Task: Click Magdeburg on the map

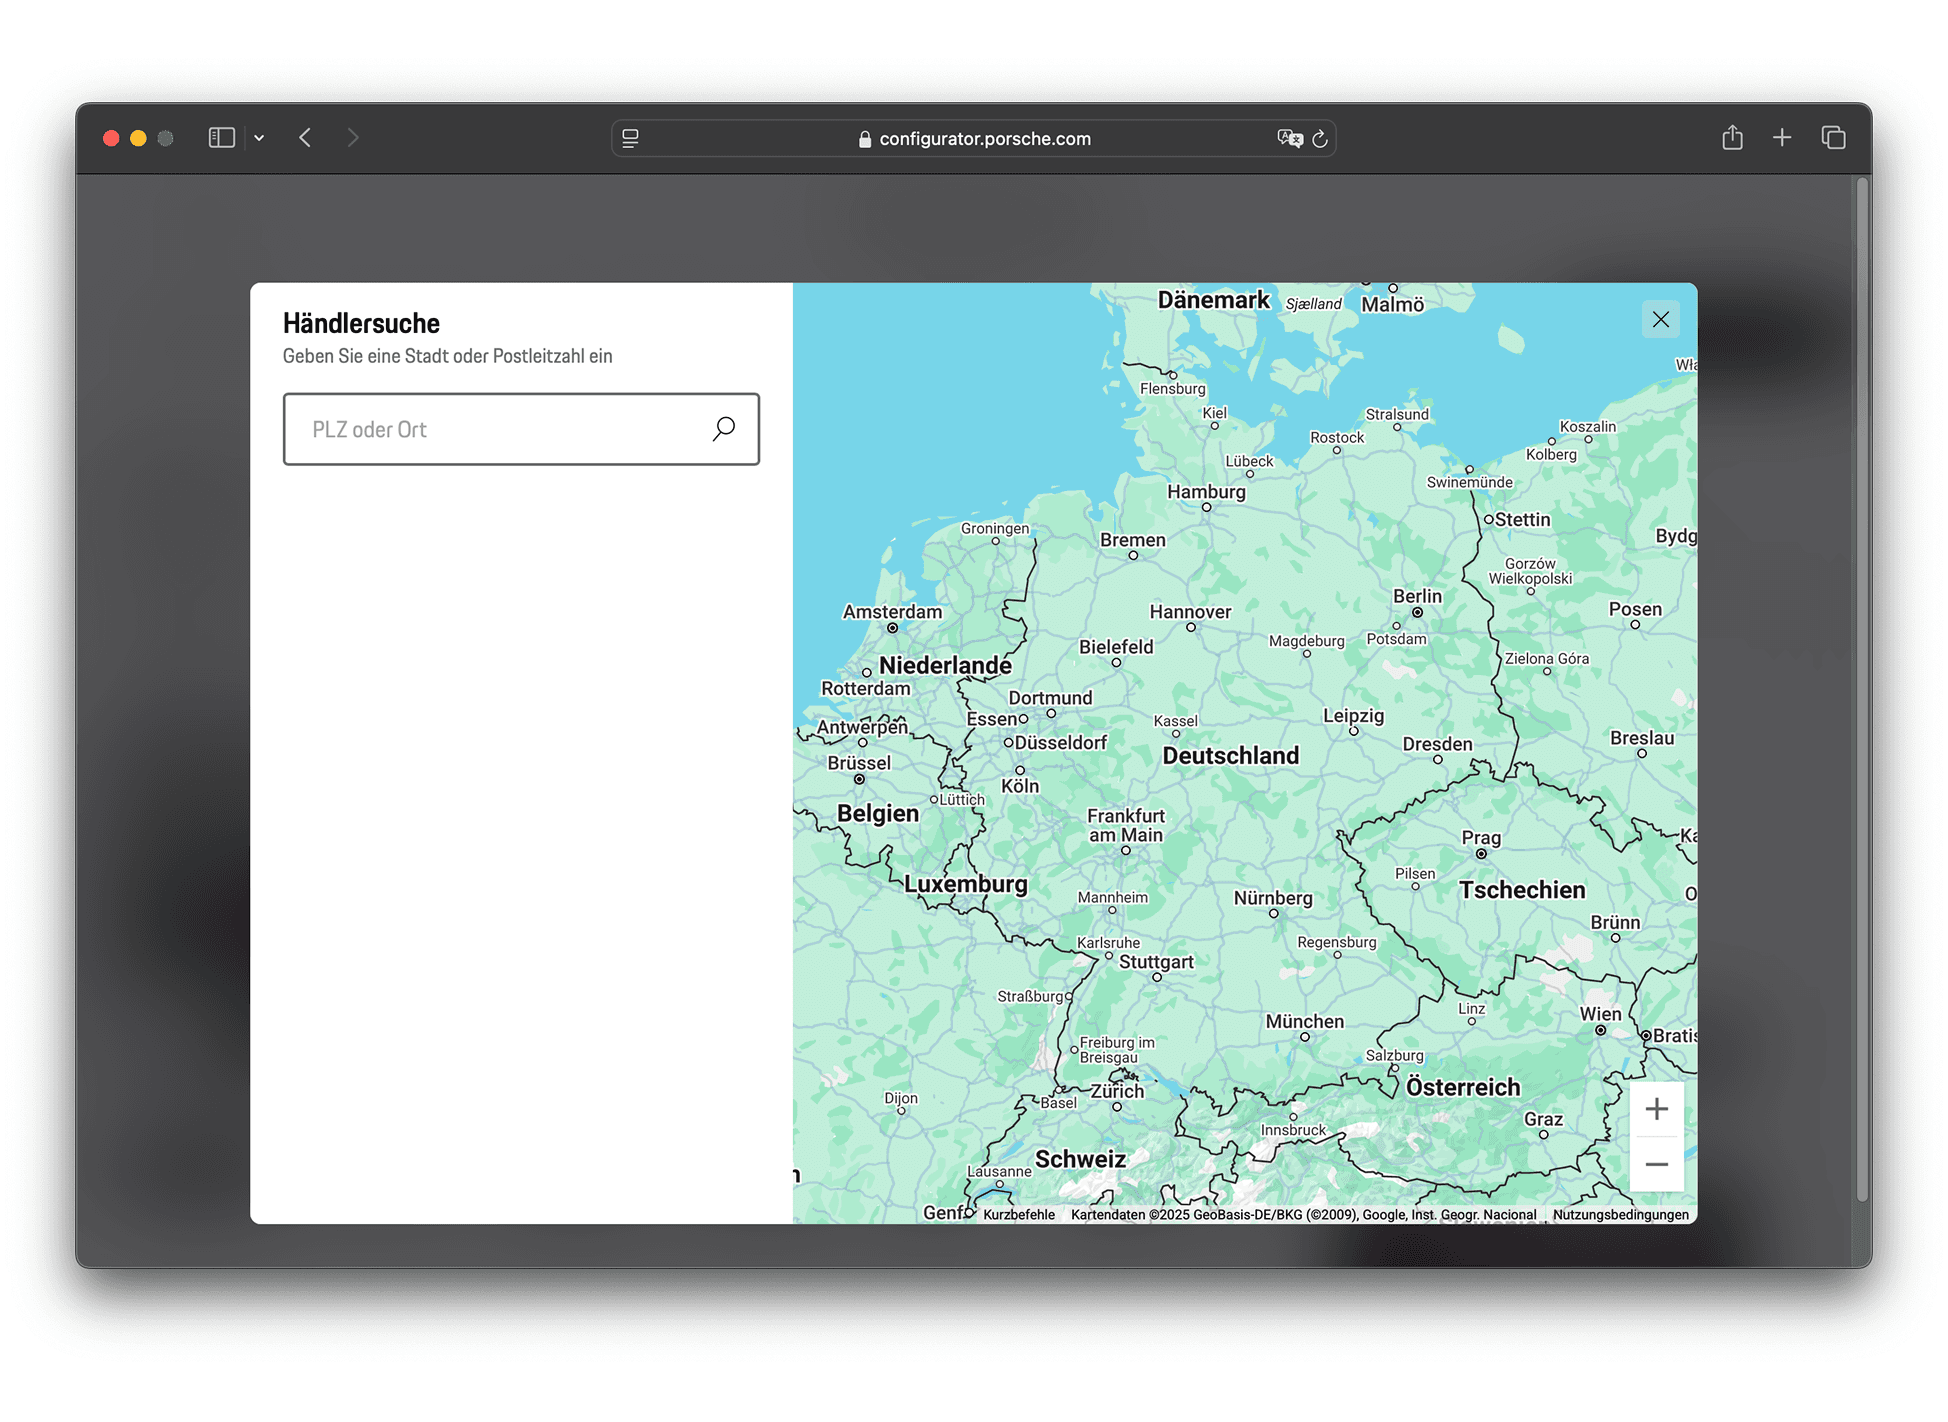Action: click(1307, 641)
